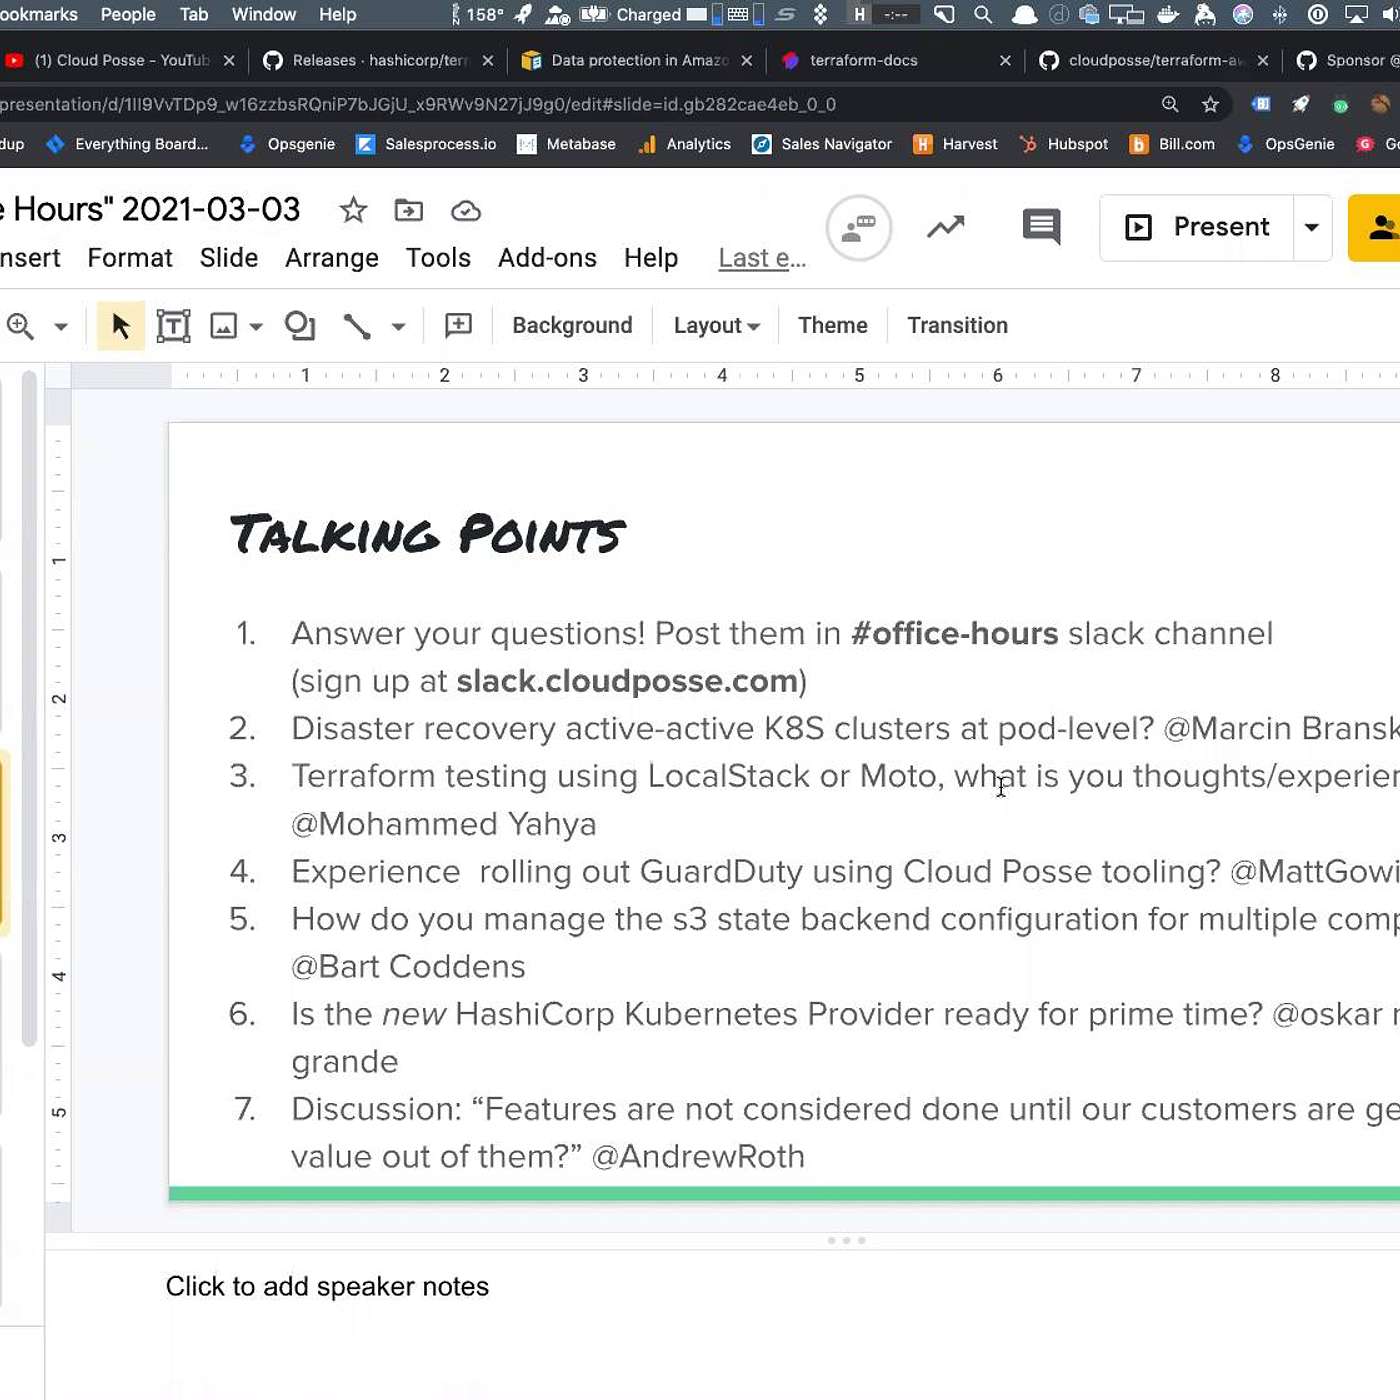Open the Arrange menu

(x=331, y=258)
